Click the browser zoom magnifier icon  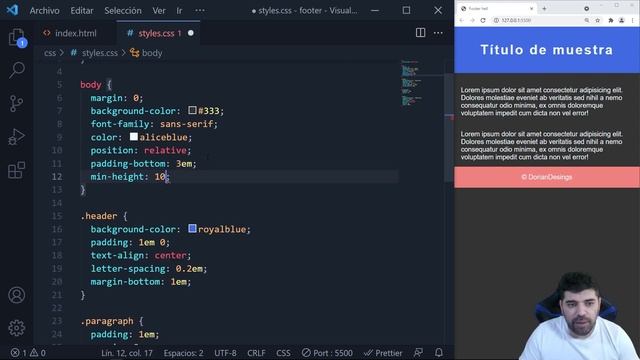(587, 20)
